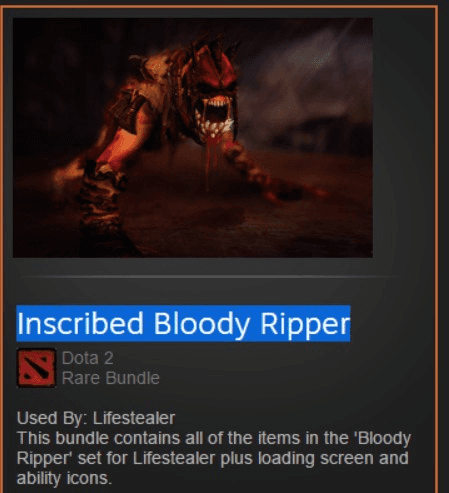Click the bundle description starting 'This bundle contains'
449x493 pixels.
click(x=214, y=458)
